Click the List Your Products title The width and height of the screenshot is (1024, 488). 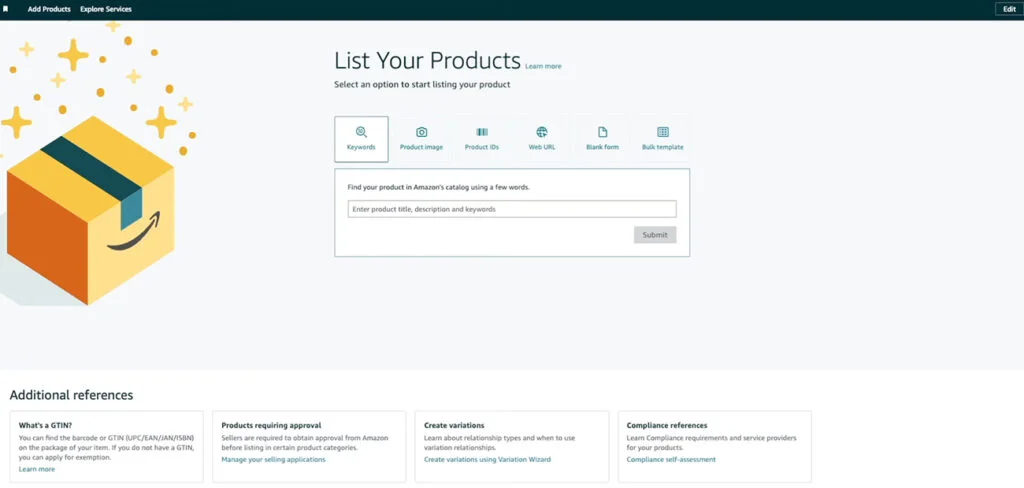pyautogui.click(x=427, y=60)
